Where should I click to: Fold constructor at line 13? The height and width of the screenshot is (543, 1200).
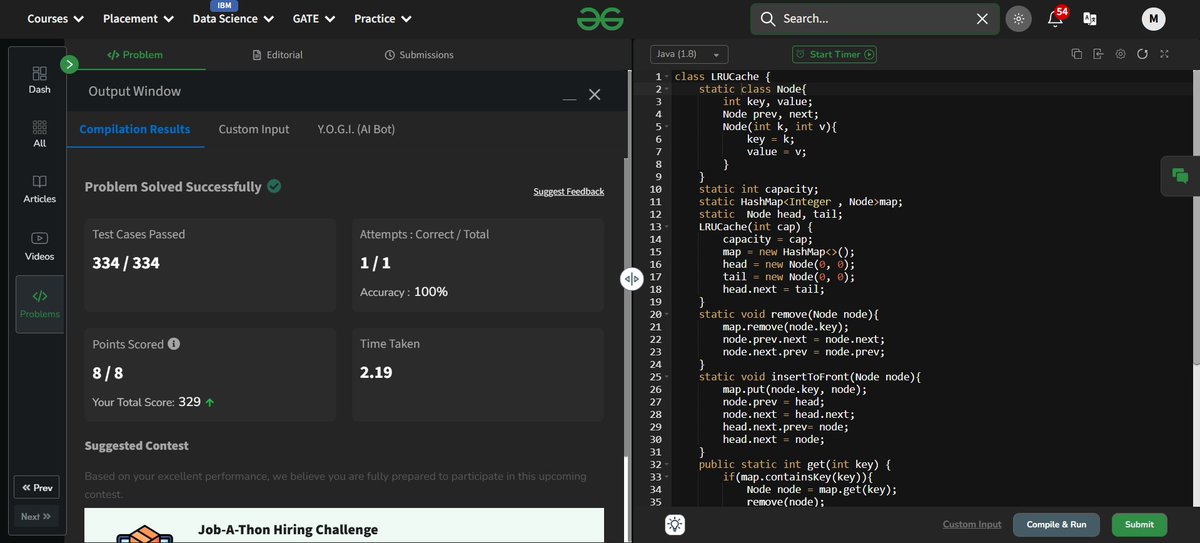click(x=667, y=227)
